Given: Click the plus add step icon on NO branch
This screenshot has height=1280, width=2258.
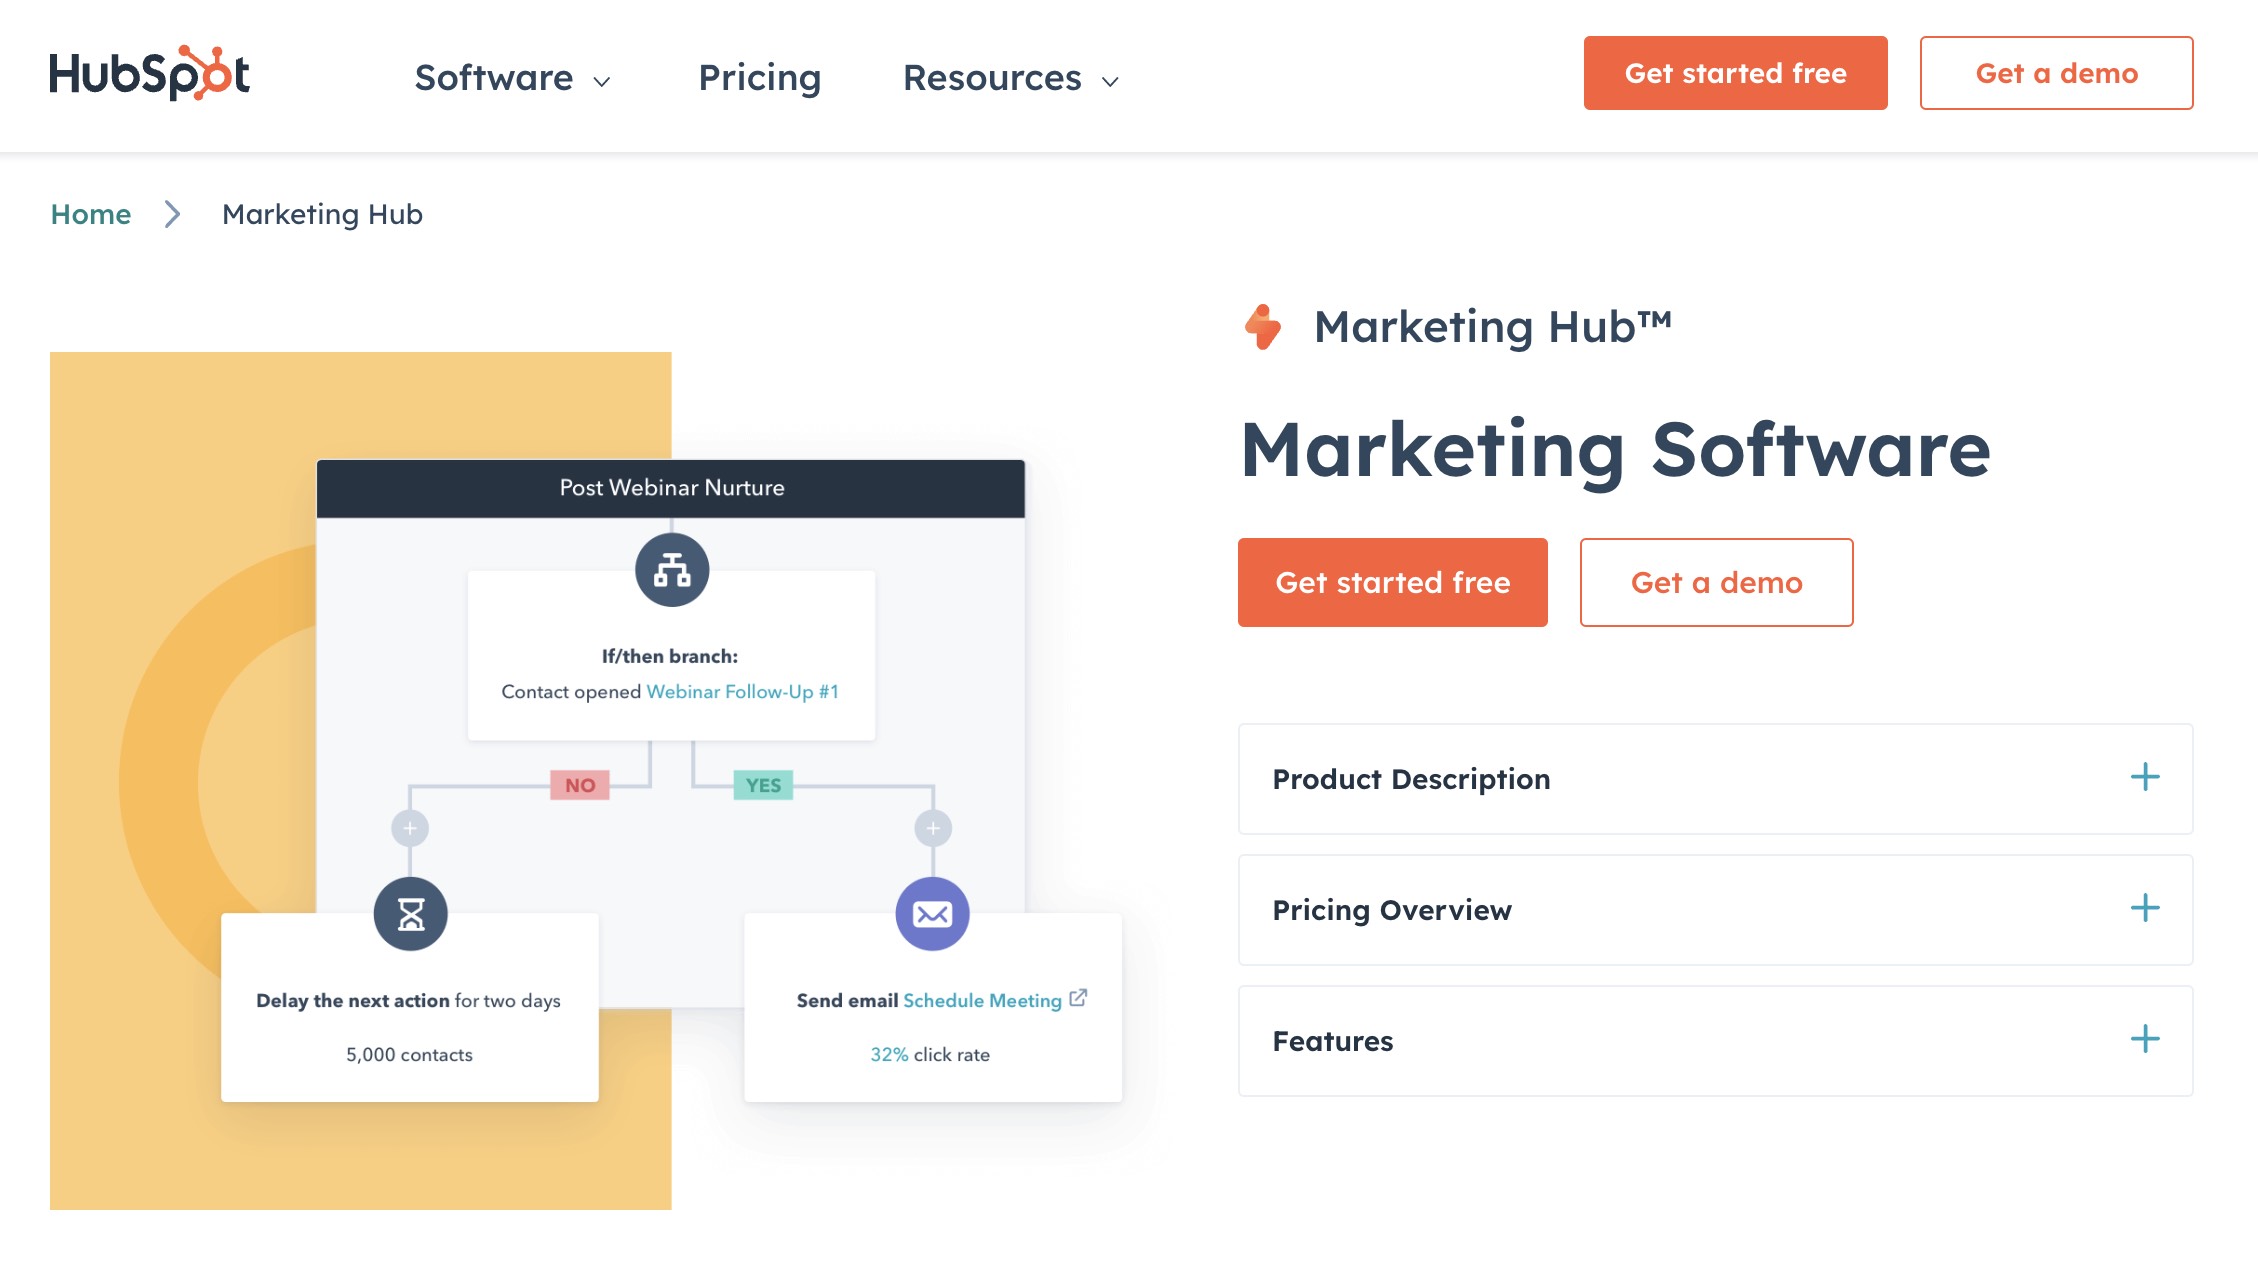Looking at the screenshot, I should (409, 827).
